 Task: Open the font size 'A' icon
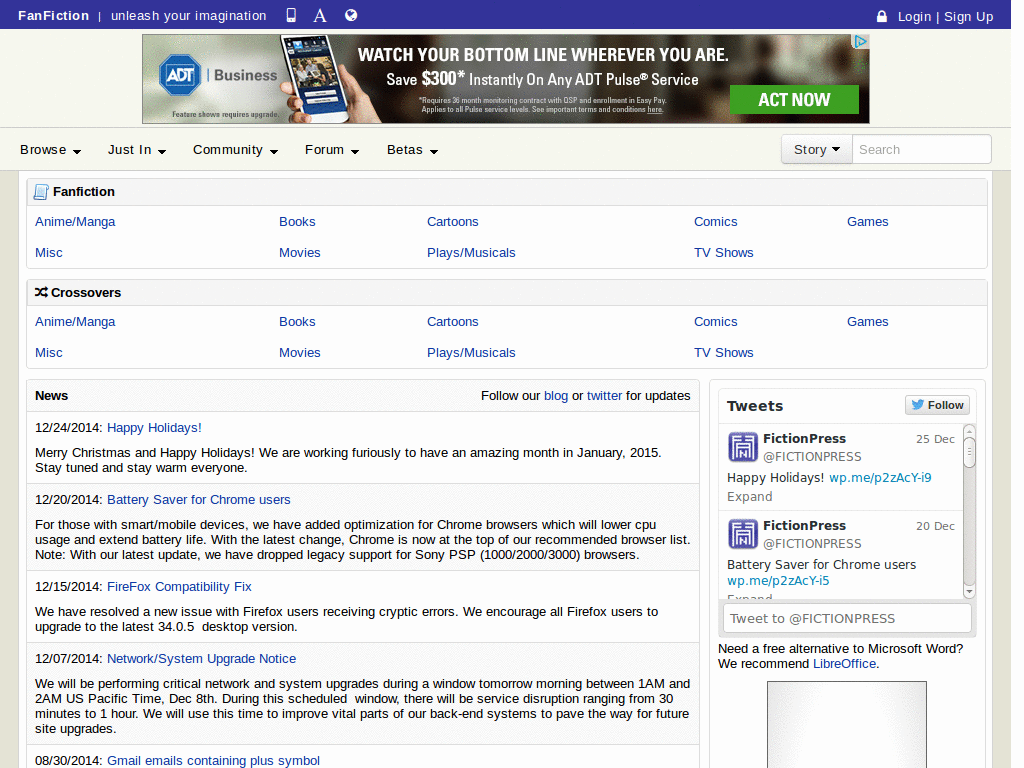(x=319, y=15)
